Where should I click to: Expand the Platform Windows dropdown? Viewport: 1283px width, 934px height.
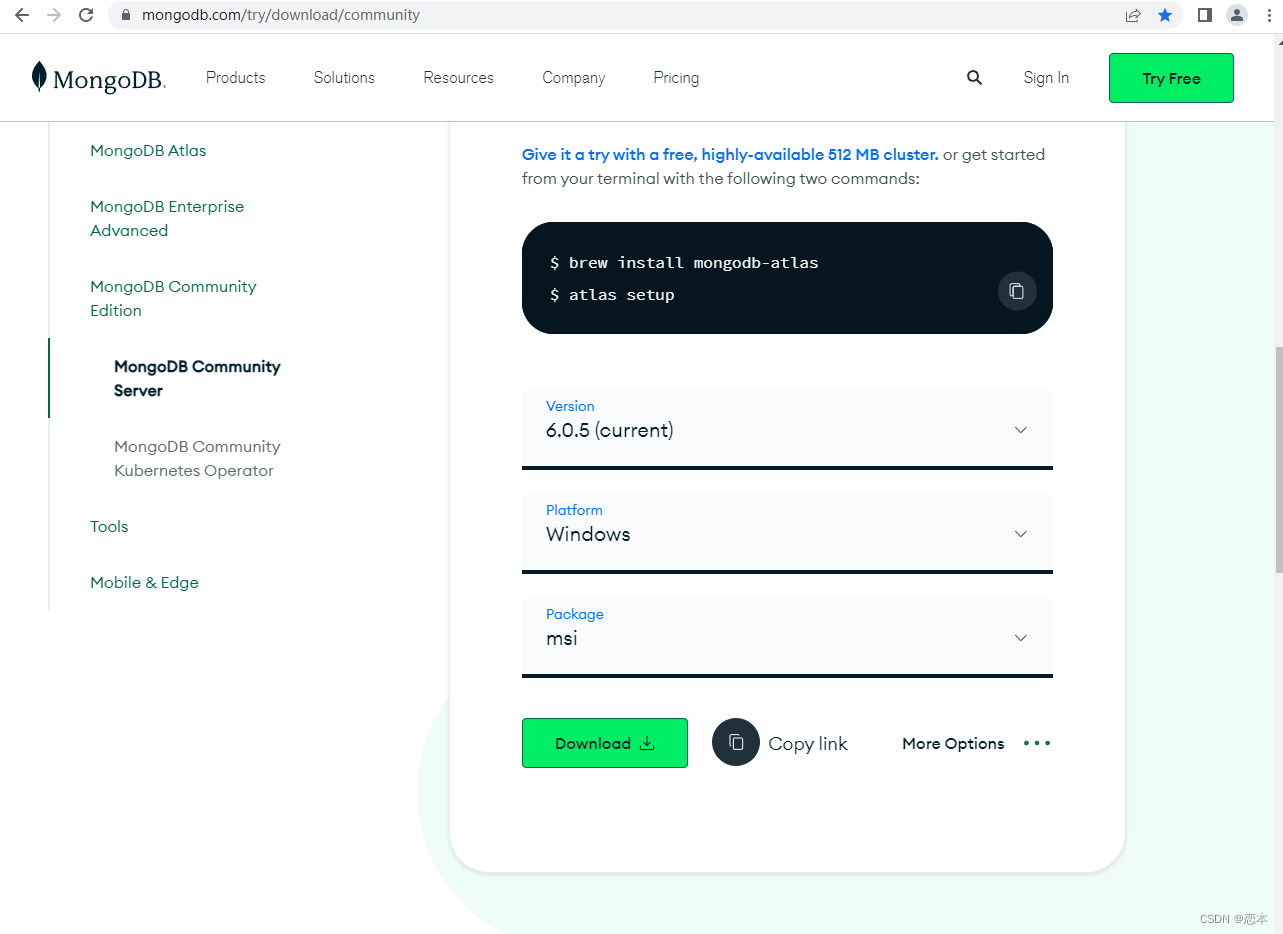(x=787, y=533)
